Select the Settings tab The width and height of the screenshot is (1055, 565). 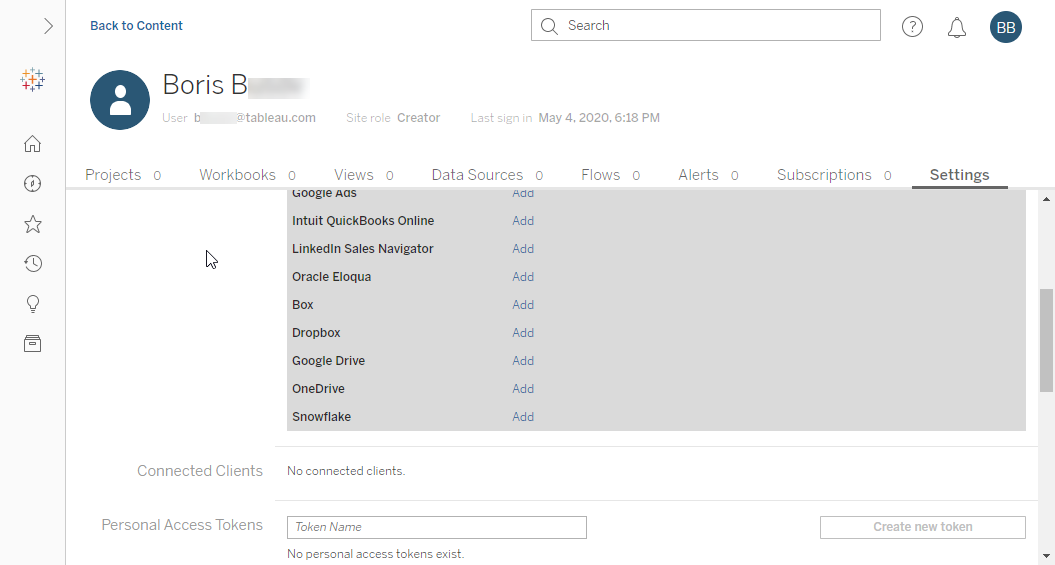959,175
